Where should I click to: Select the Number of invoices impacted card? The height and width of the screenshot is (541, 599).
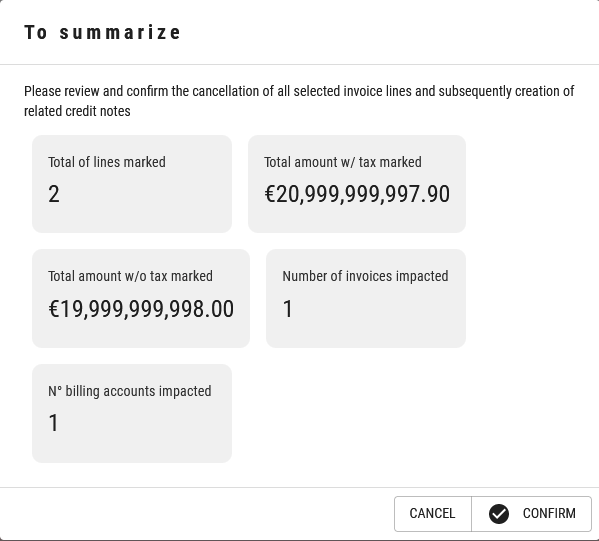(x=366, y=298)
